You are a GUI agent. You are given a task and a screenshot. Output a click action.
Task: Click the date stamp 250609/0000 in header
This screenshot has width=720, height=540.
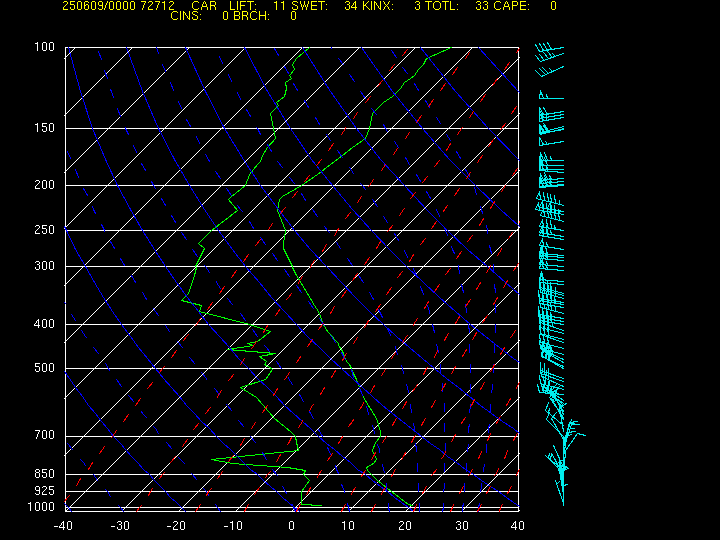click(x=99, y=6)
